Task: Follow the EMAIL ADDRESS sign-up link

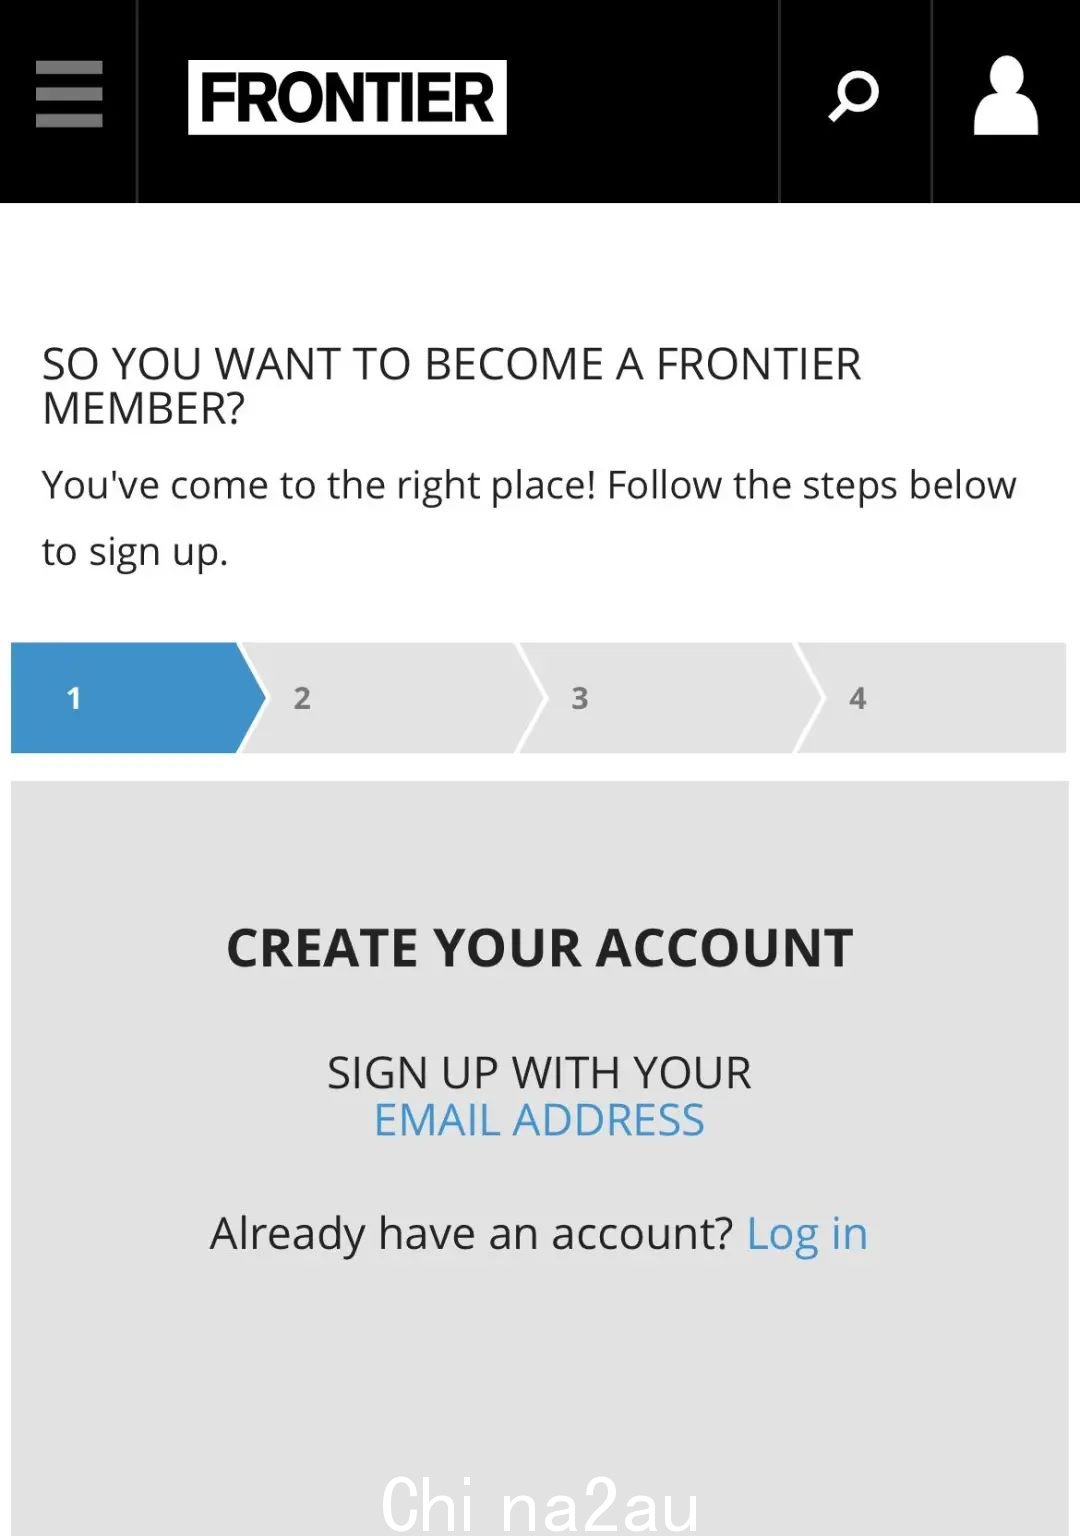Action: click(539, 1120)
